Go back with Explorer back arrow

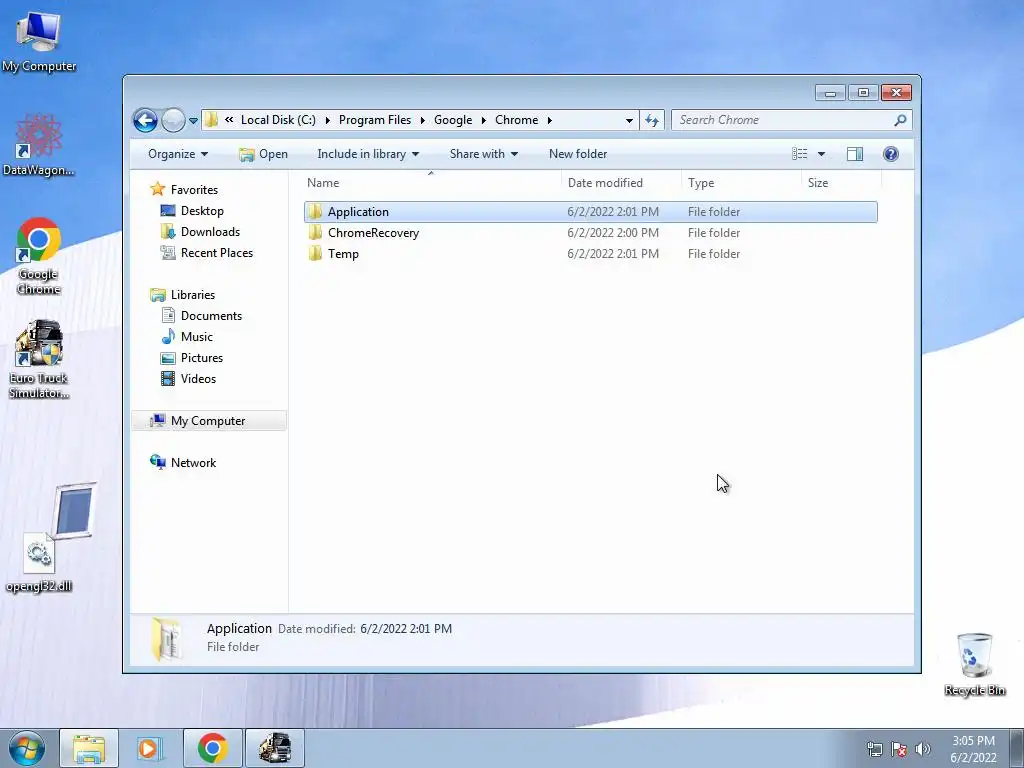[x=145, y=120]
